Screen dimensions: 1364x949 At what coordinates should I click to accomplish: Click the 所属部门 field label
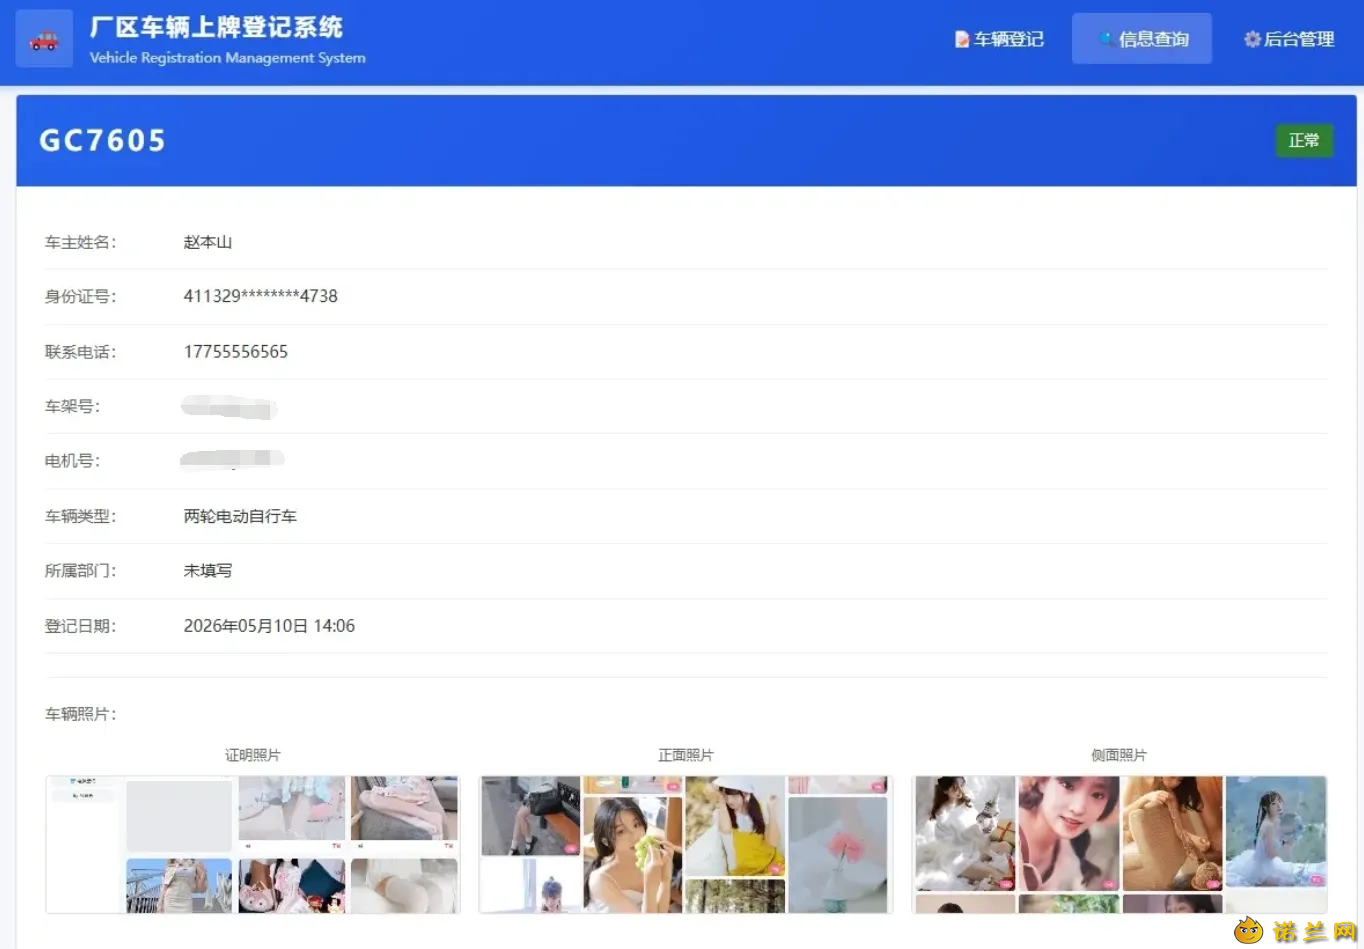[80, 571]
